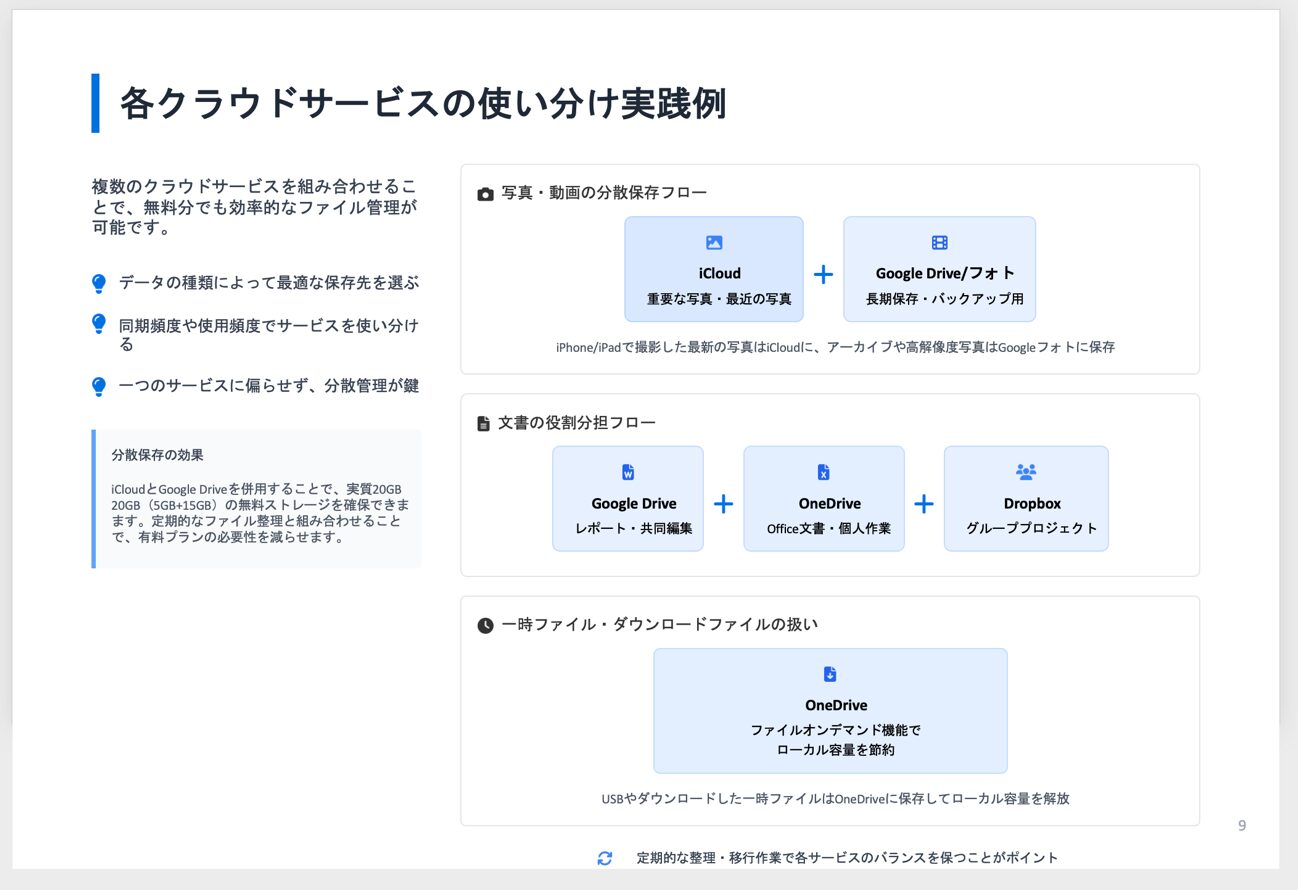Select the Dropbox グループプロジェクト card
The image size is (1298, 890).
coord(1026,499)
